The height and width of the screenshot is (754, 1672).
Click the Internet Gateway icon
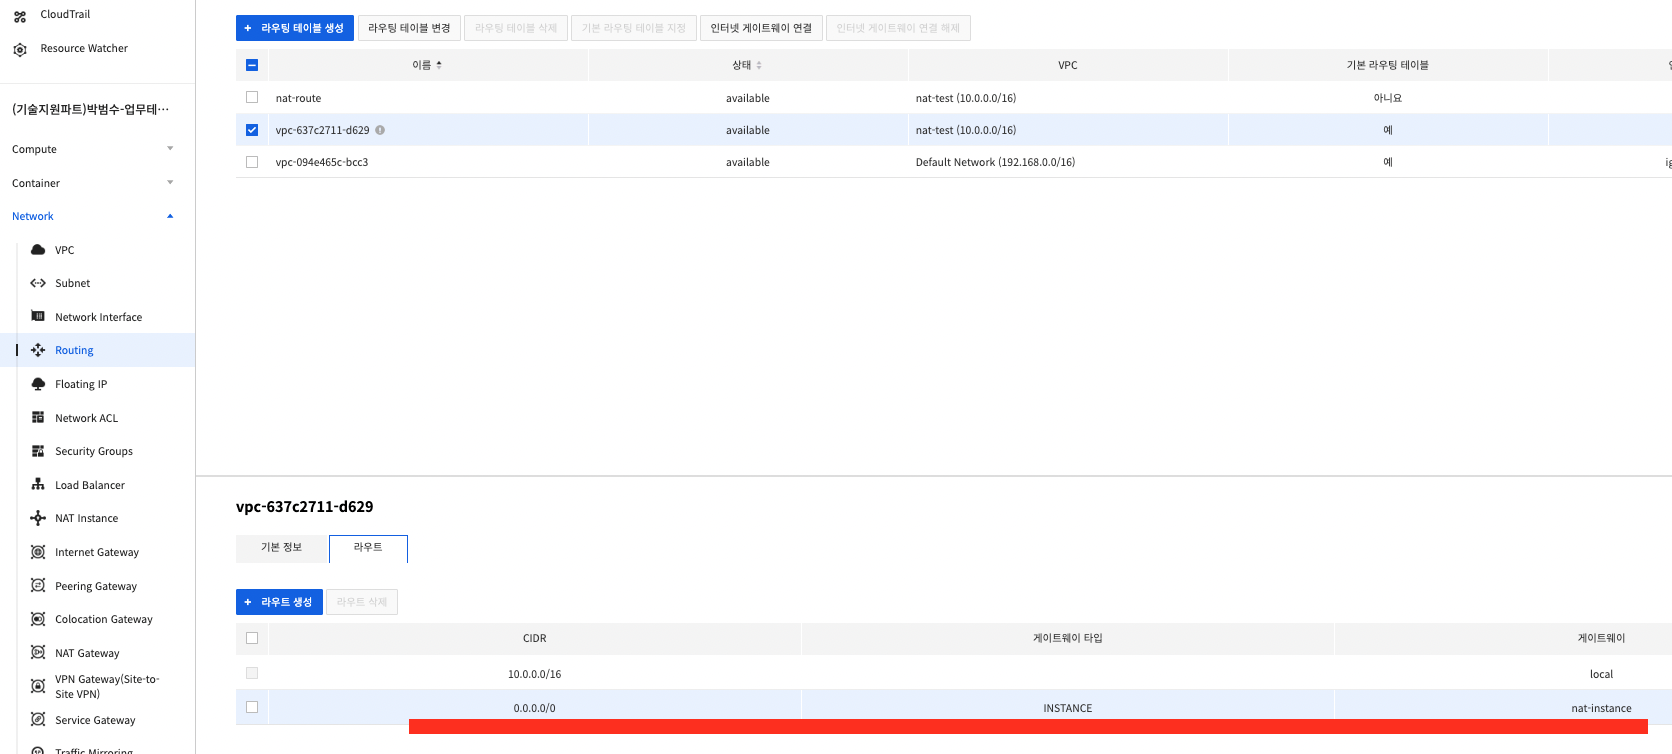coord(38,552)
